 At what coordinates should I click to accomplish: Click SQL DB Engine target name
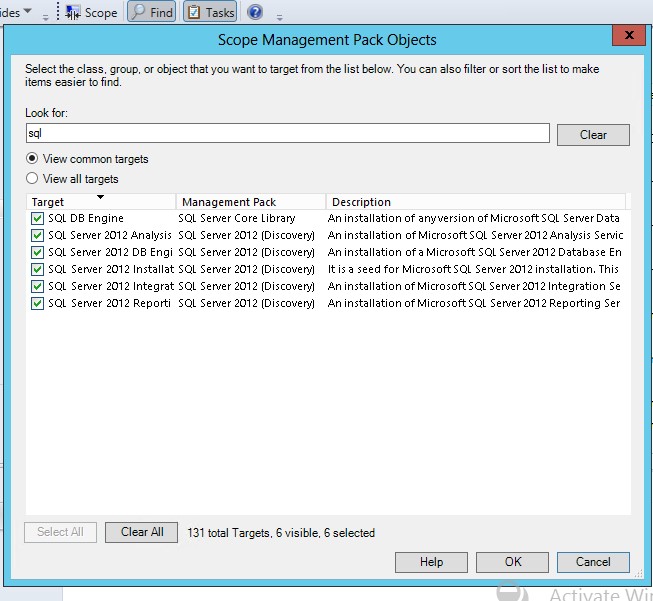[x=86, y=218]
